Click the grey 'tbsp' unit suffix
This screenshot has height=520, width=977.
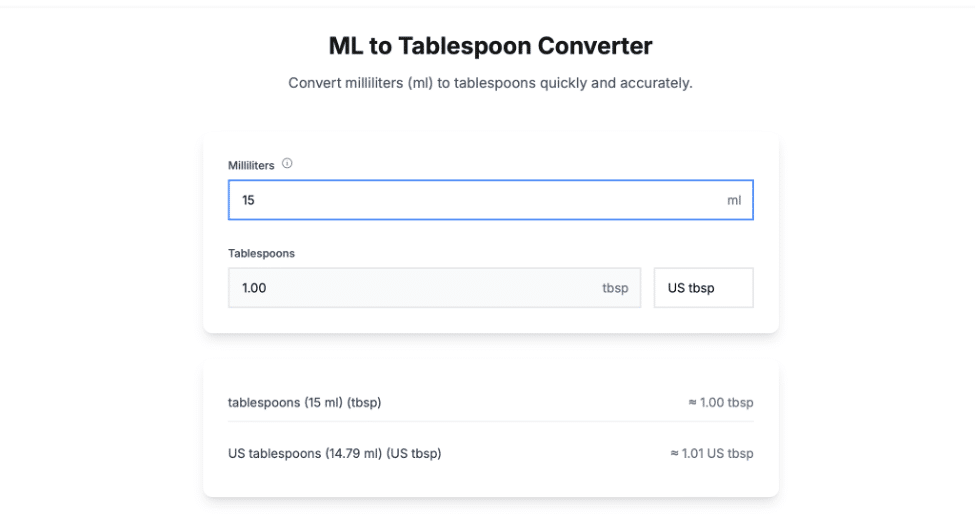click(615, 288)
